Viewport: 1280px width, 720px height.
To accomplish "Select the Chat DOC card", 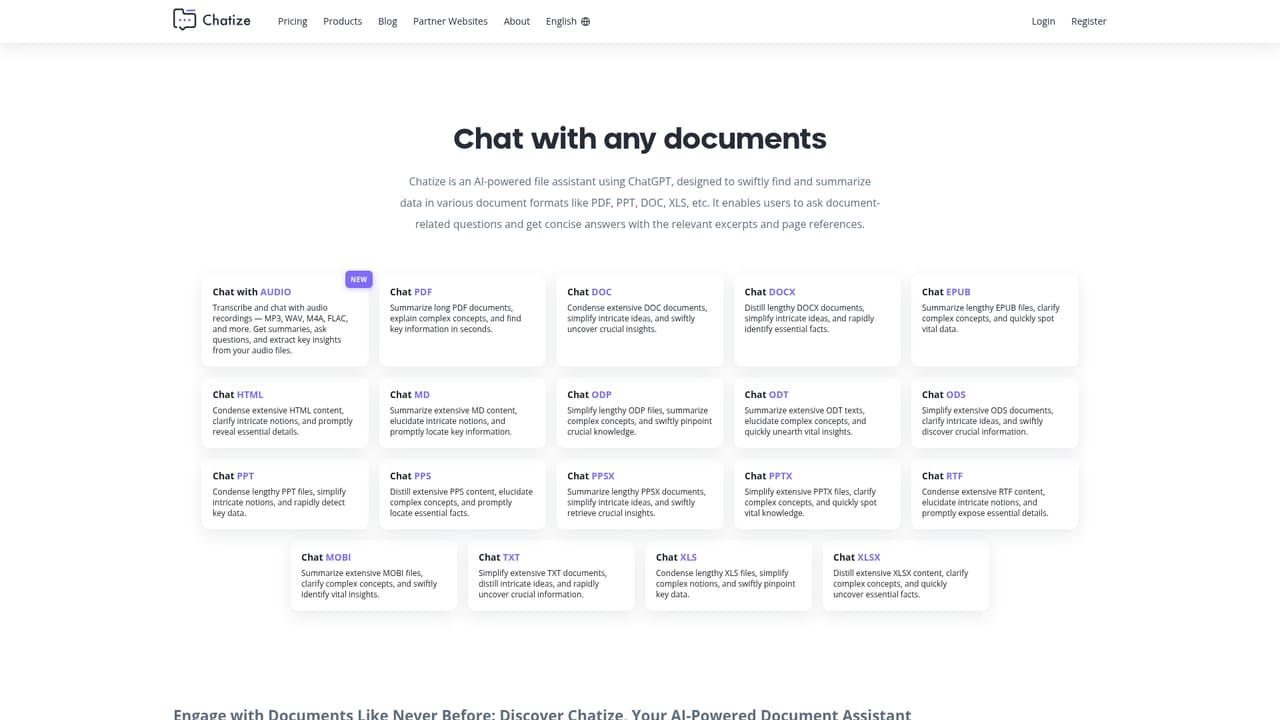I will coord(640,321).
